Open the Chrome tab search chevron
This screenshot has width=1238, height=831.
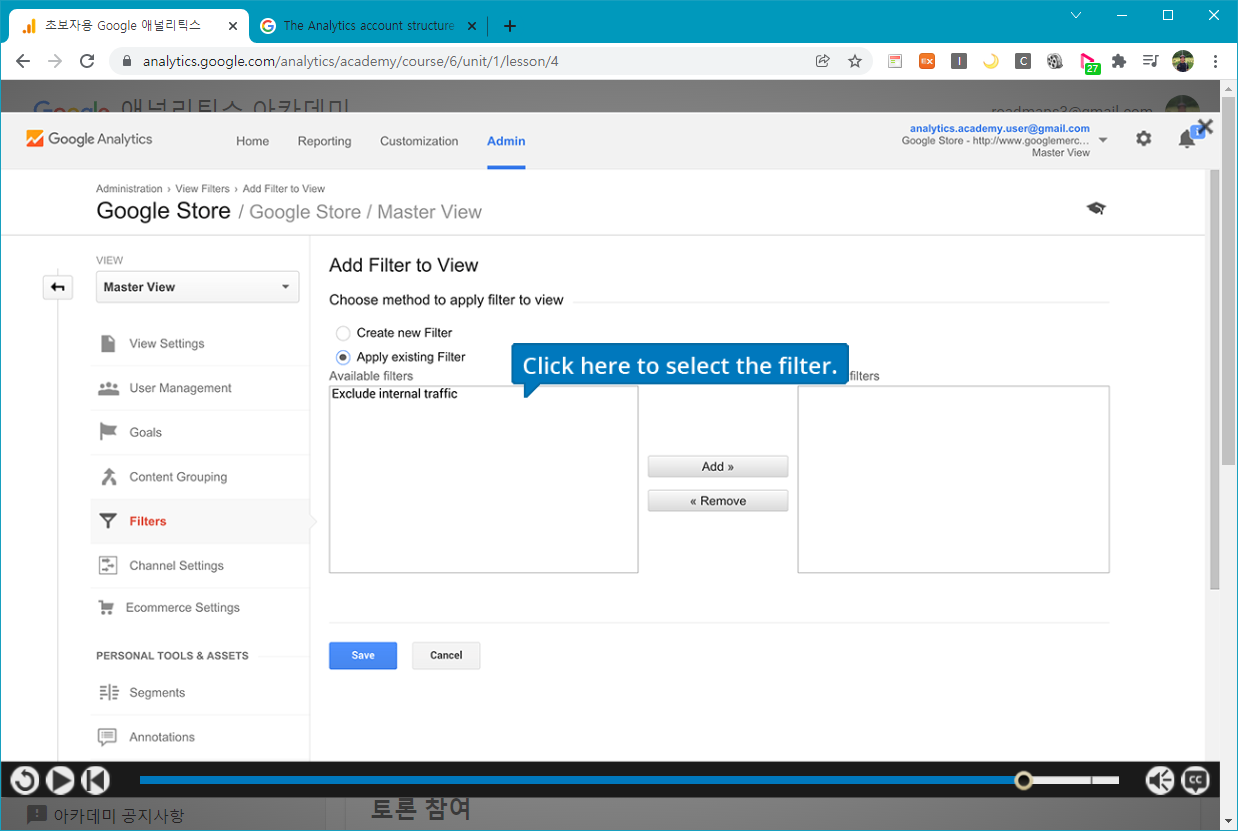click(x=1076, y=15)
